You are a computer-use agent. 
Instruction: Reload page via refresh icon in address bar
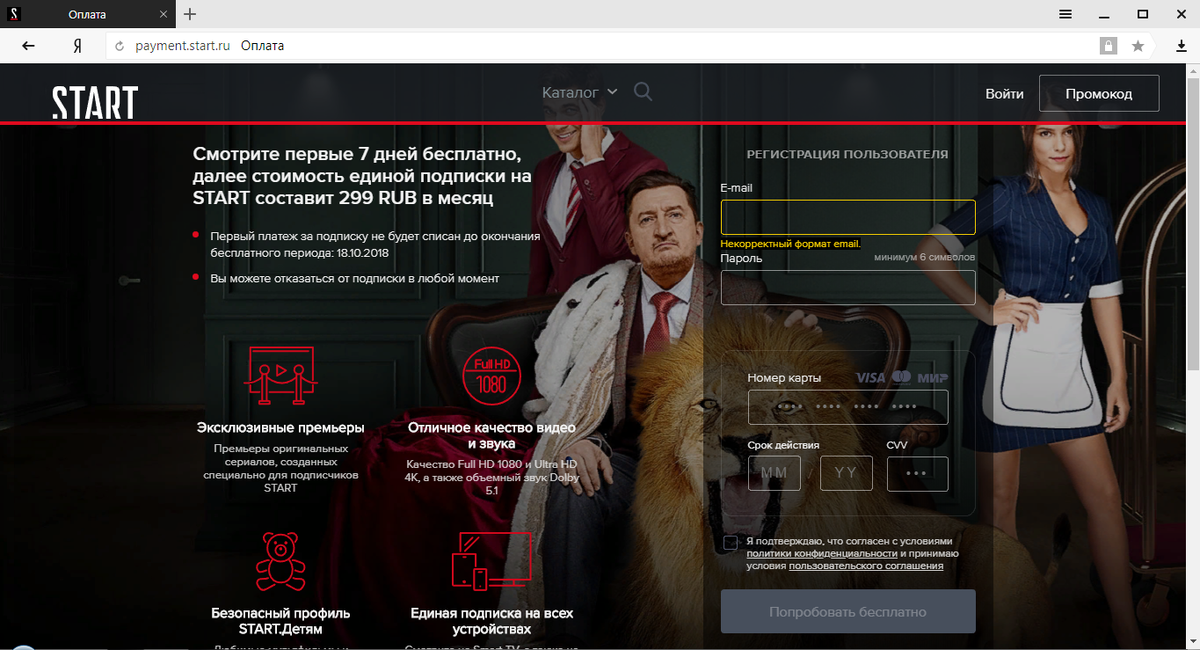point(119,46)
